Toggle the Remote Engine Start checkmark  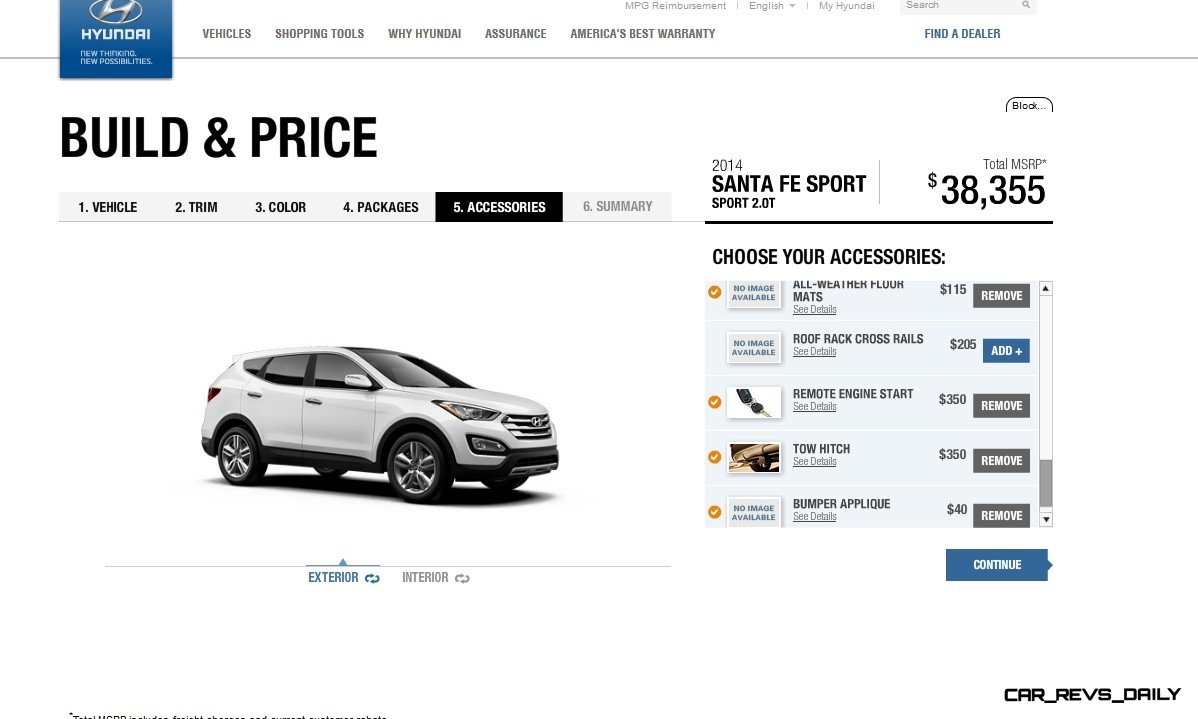coord(714,402)
